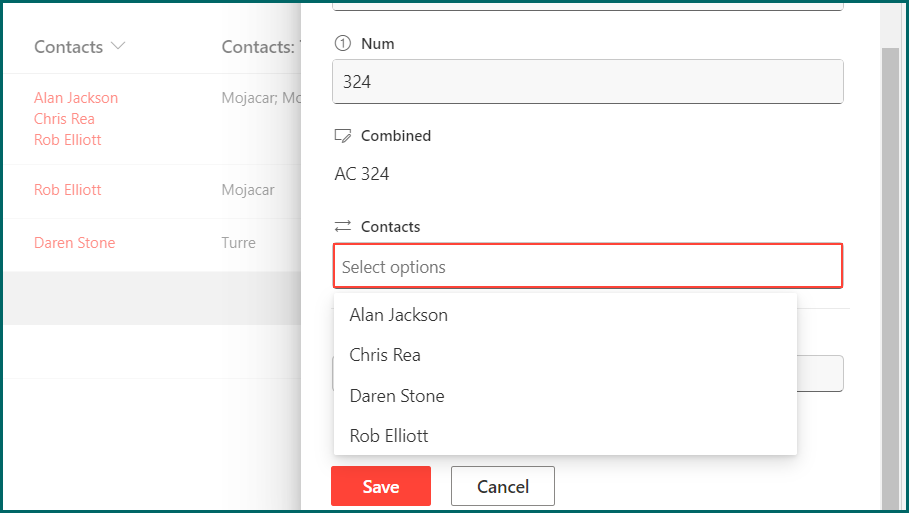Click the partially visible "Contacts:" column header
Image resolution: width=909 pixels, height=513 pixels.
[x=260, y=47]
